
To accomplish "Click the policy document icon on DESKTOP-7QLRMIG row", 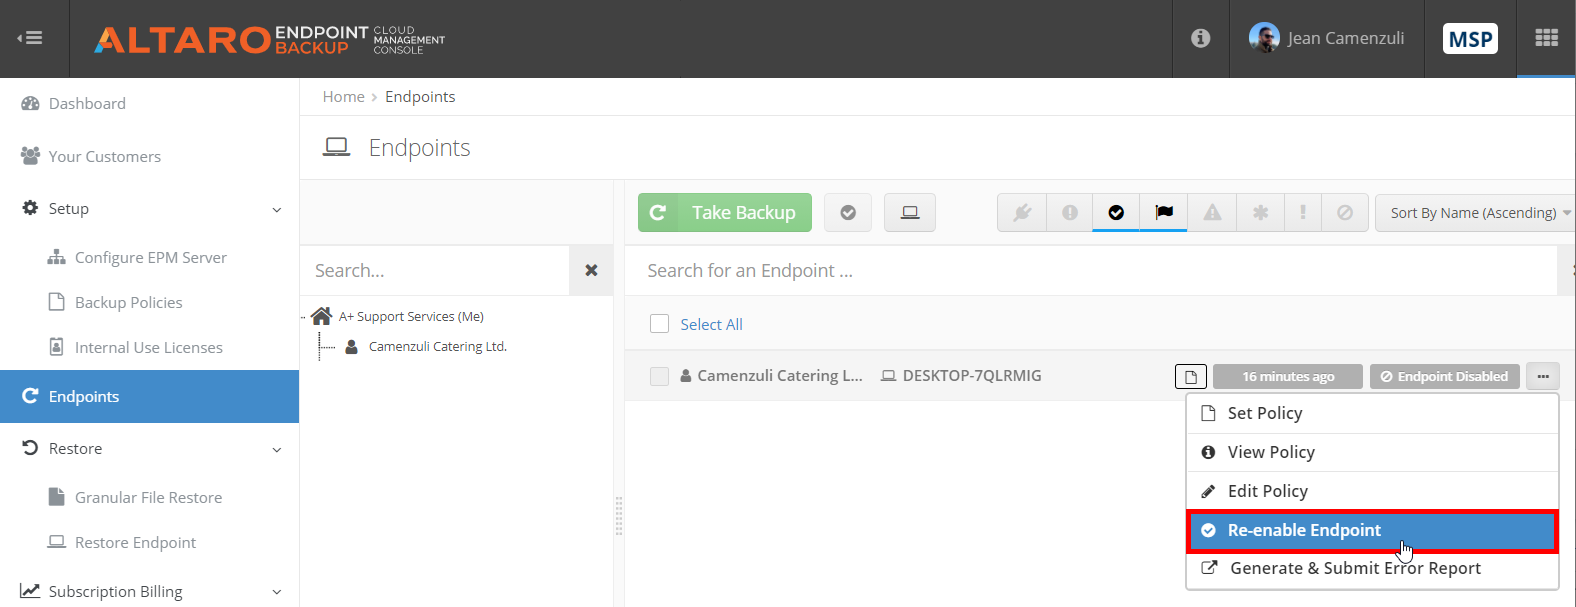I will tap(1191, 376).
